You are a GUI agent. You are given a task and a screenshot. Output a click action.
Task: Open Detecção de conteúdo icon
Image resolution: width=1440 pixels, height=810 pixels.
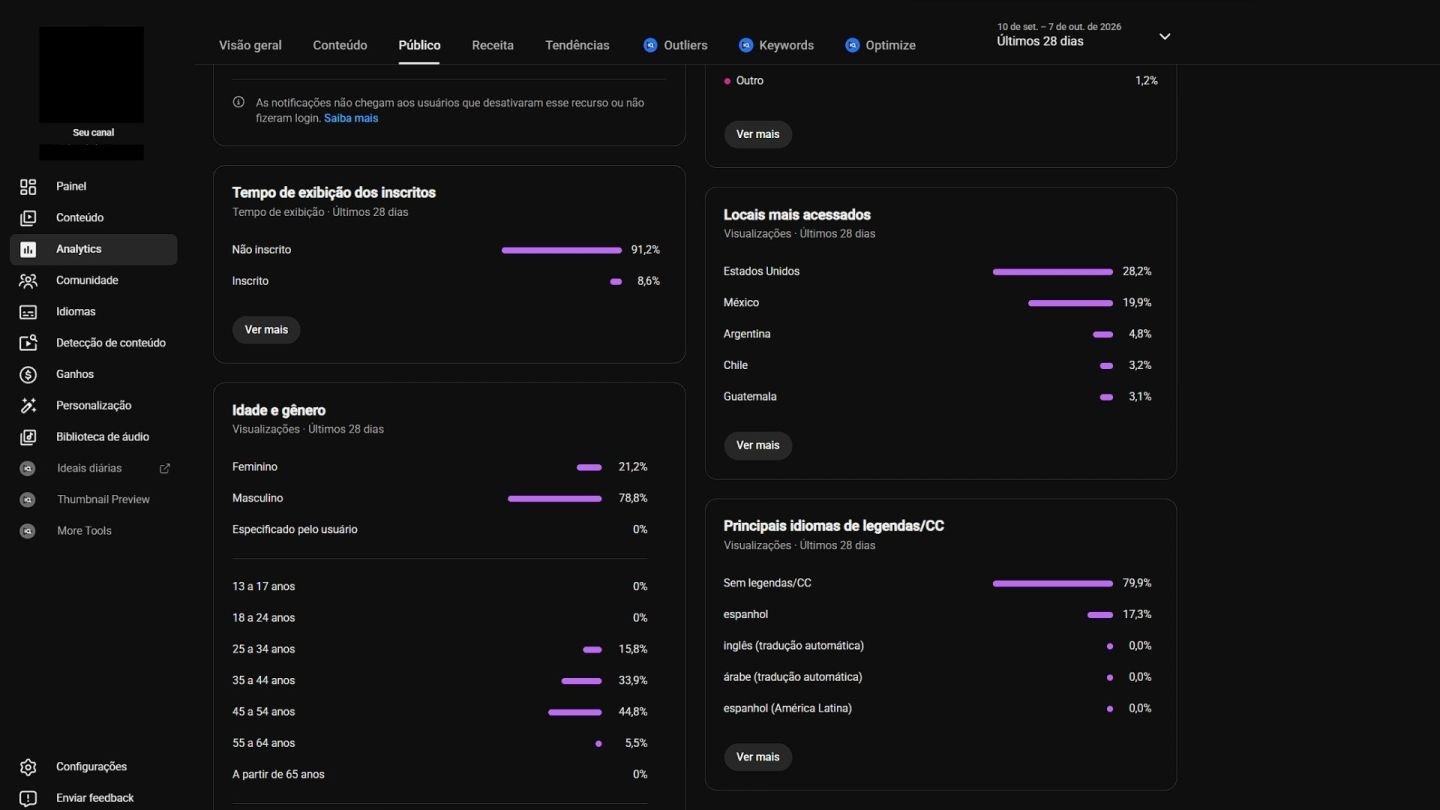tap(28, 343)
